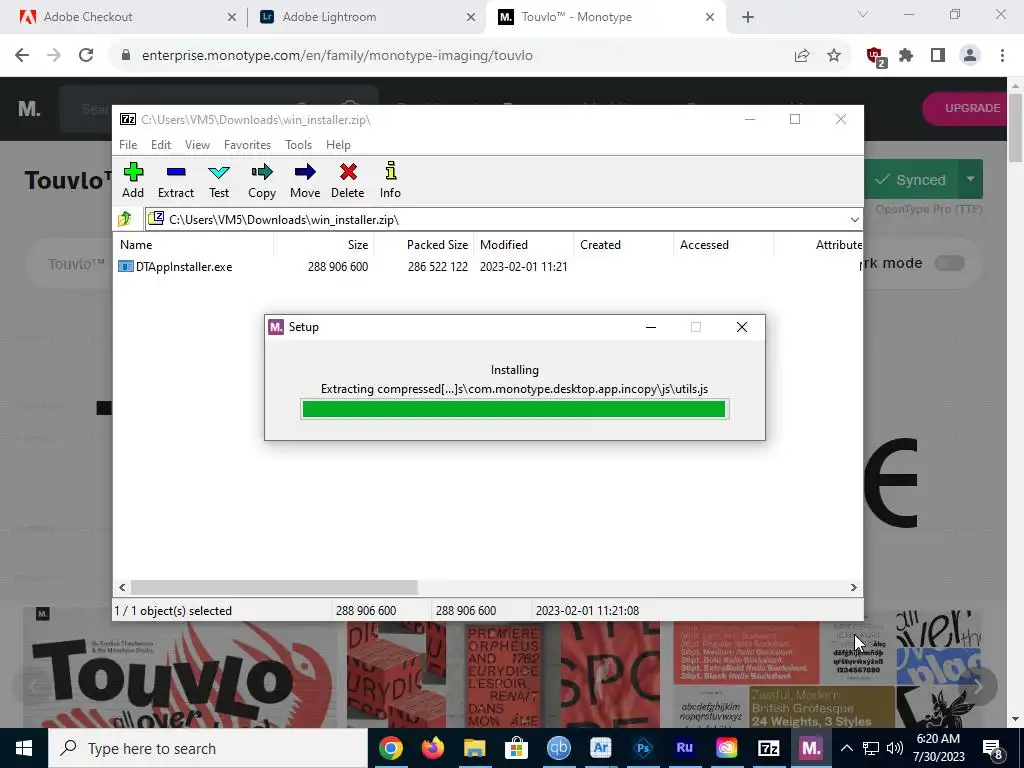Select the DTAppInstaller.exe file icon
1024x768 pixels.
coord(125,266)
